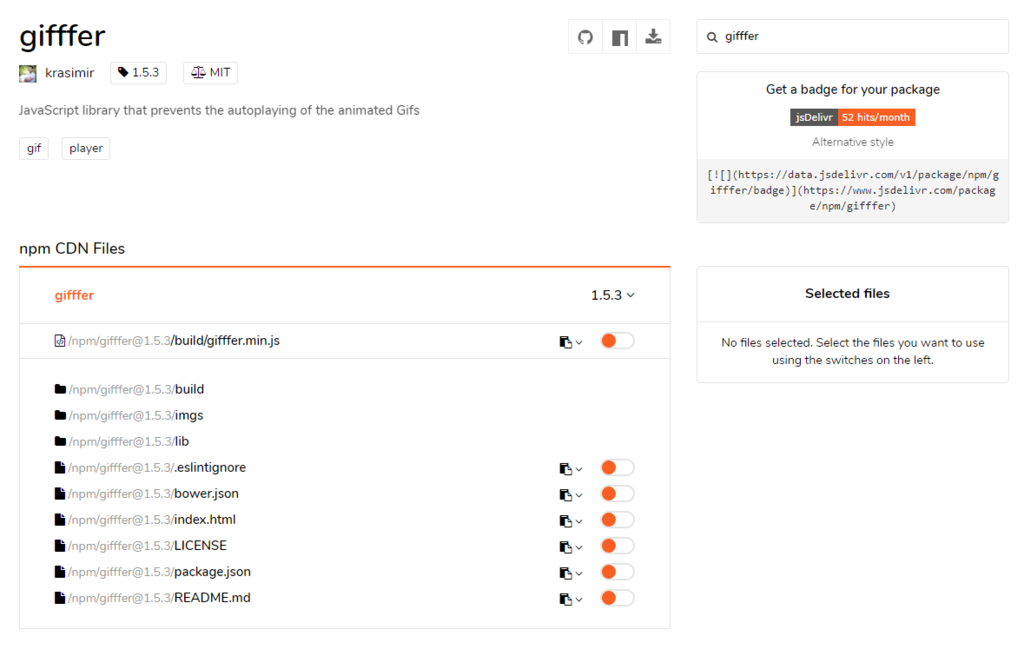Image resolution: width=1024 pixels, height=656 pixels.
Task: Click the package.json file icon
Action: click(x=59, y=572)
